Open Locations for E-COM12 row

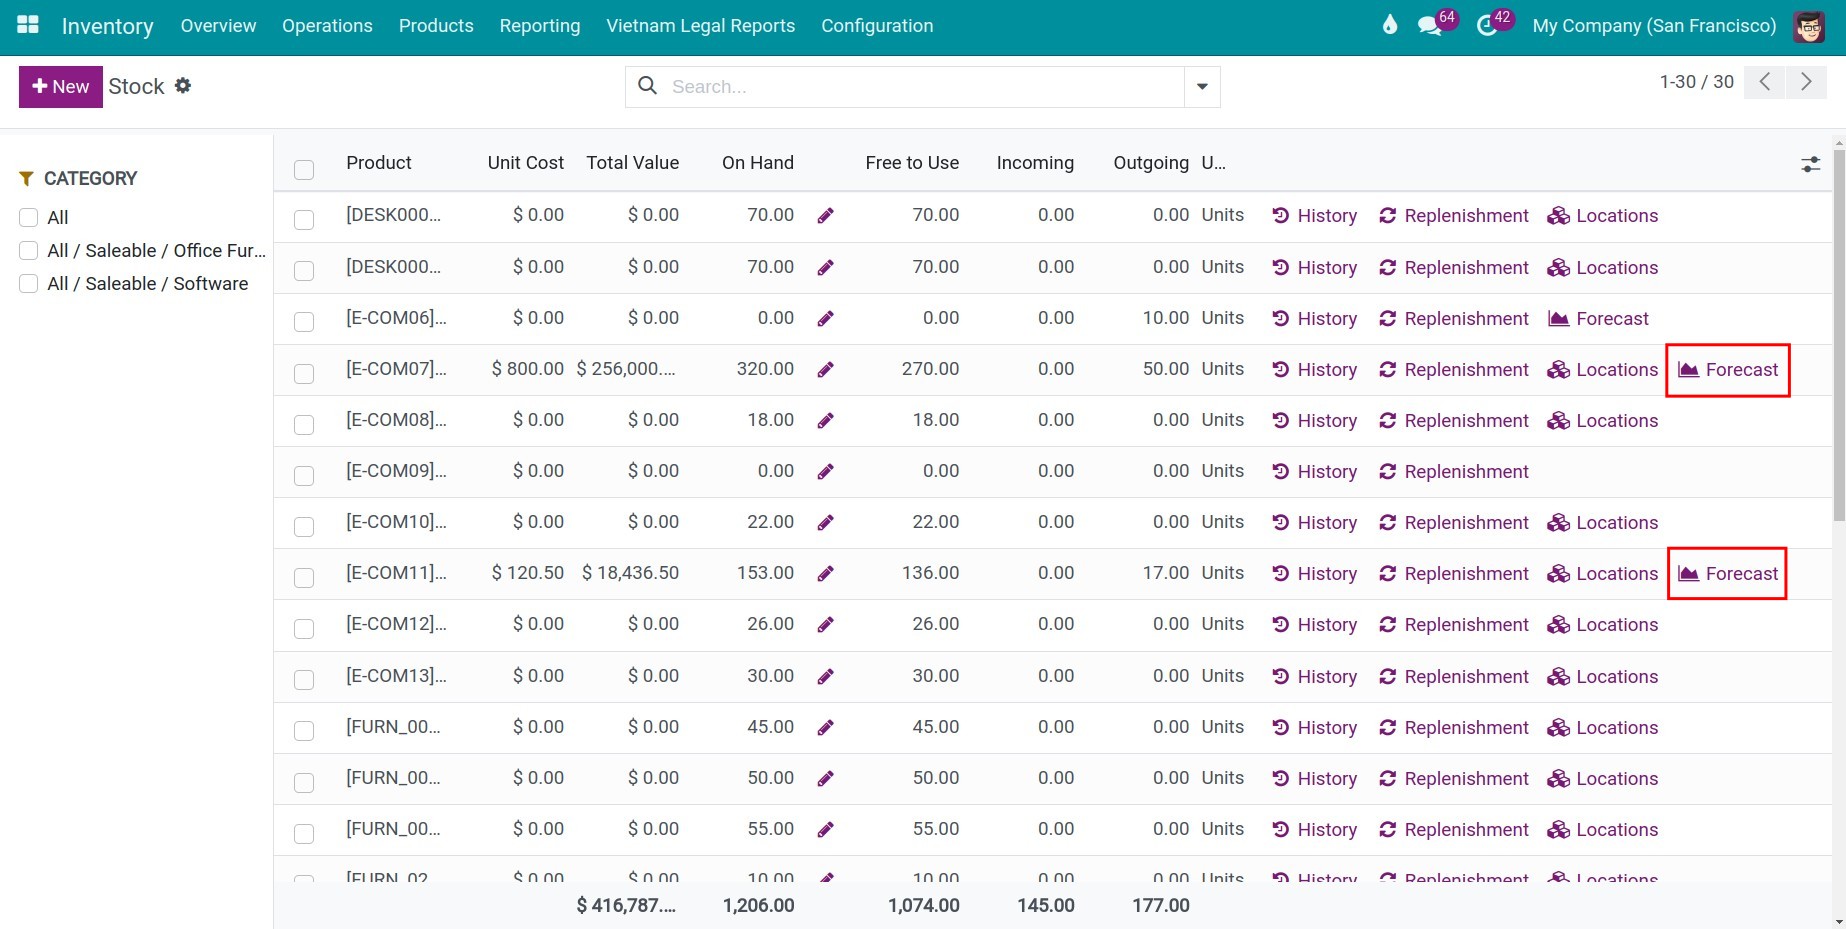coord(1602,625)
